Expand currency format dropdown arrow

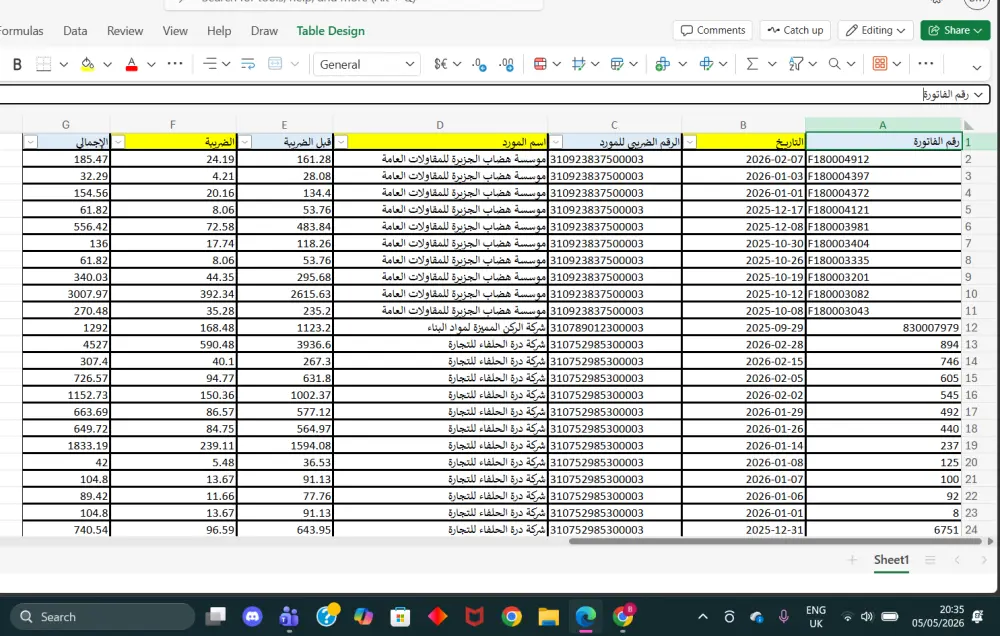(457, 64)
